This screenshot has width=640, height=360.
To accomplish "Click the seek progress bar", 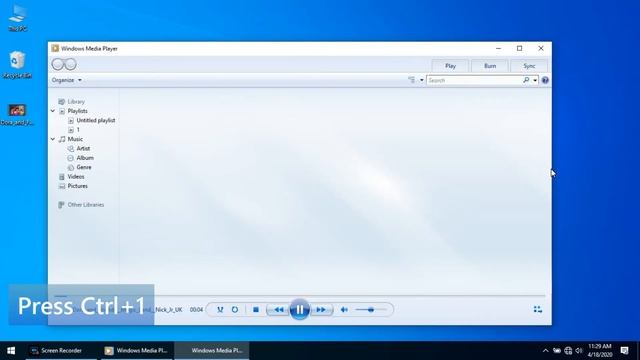I will 300,296.
